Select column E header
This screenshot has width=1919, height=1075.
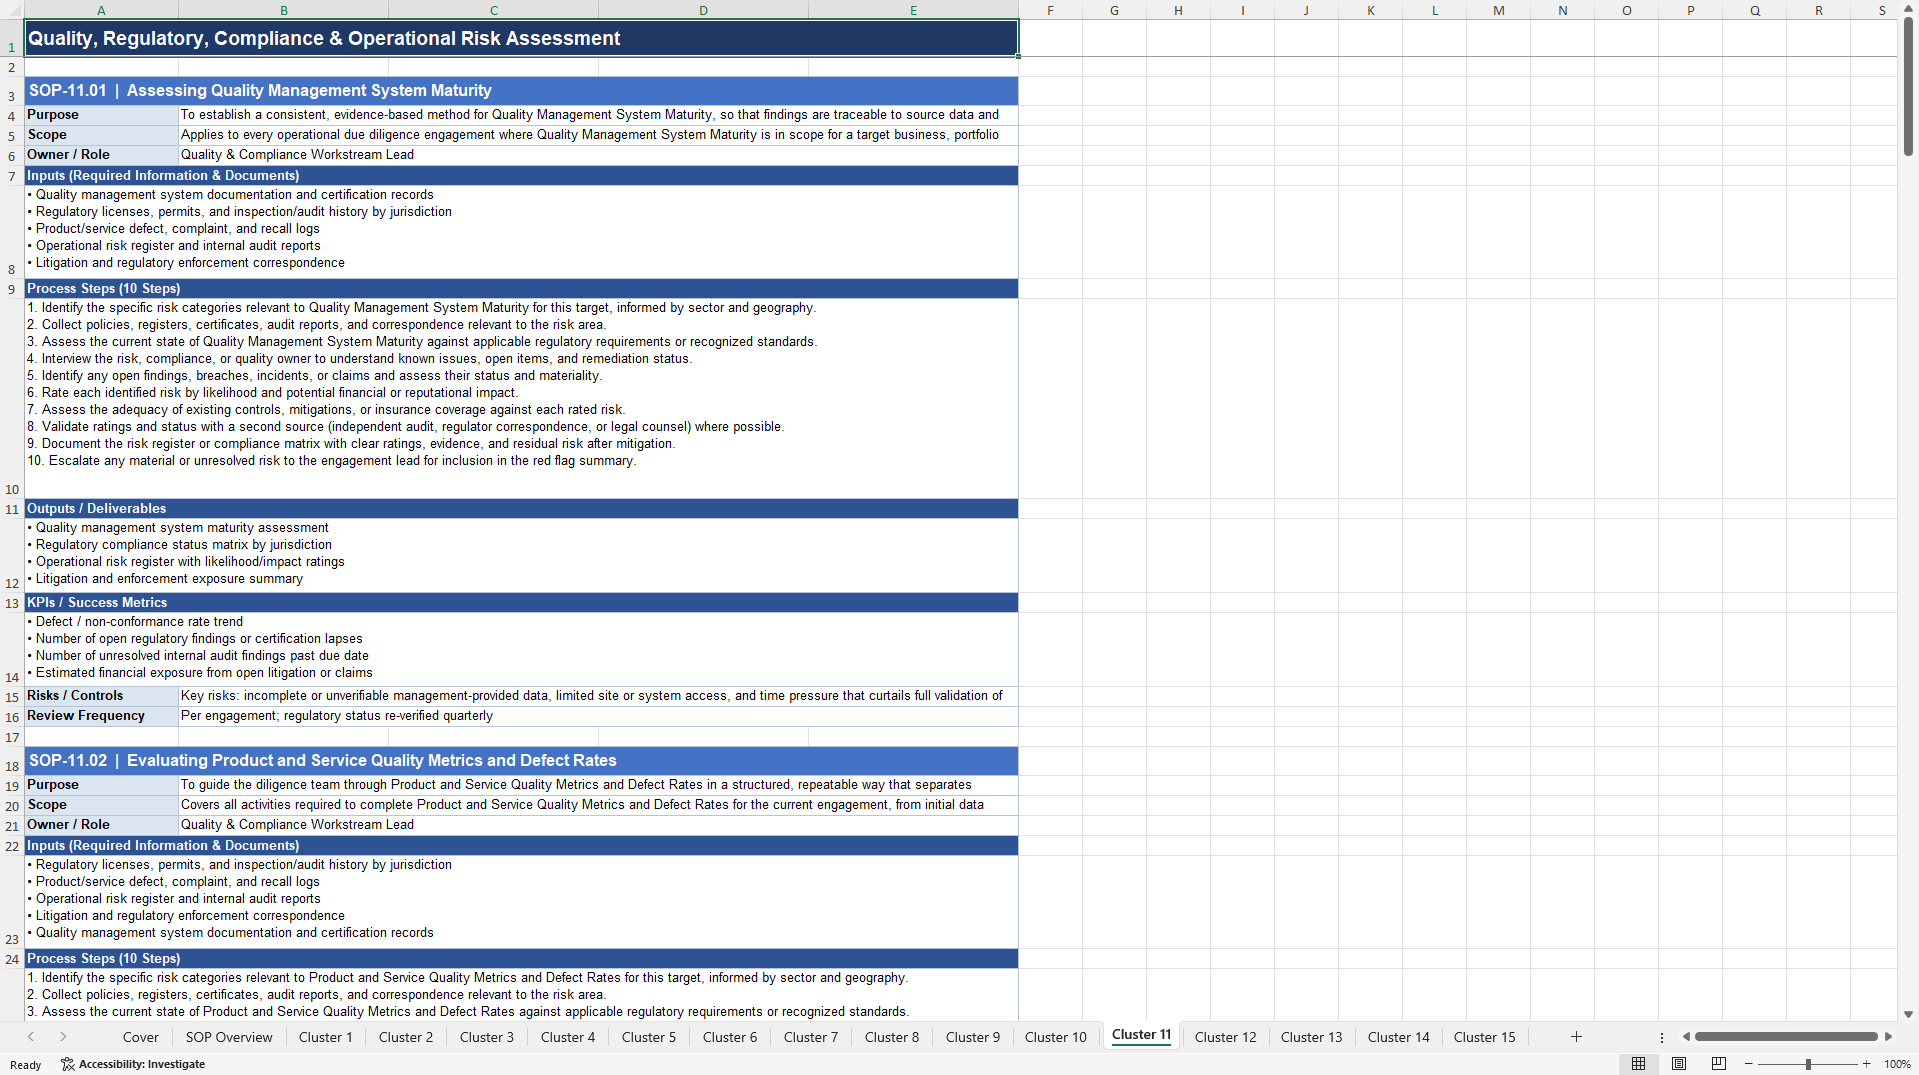[x=913, y=10]
